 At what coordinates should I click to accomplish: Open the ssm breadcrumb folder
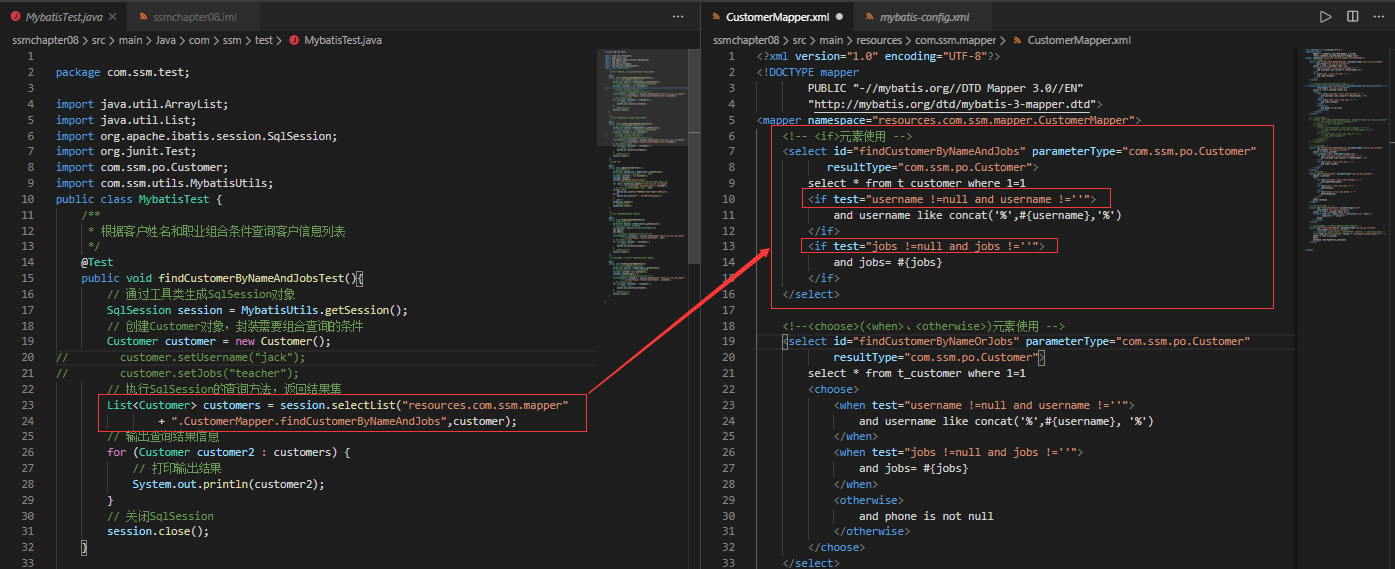[231, 40]
